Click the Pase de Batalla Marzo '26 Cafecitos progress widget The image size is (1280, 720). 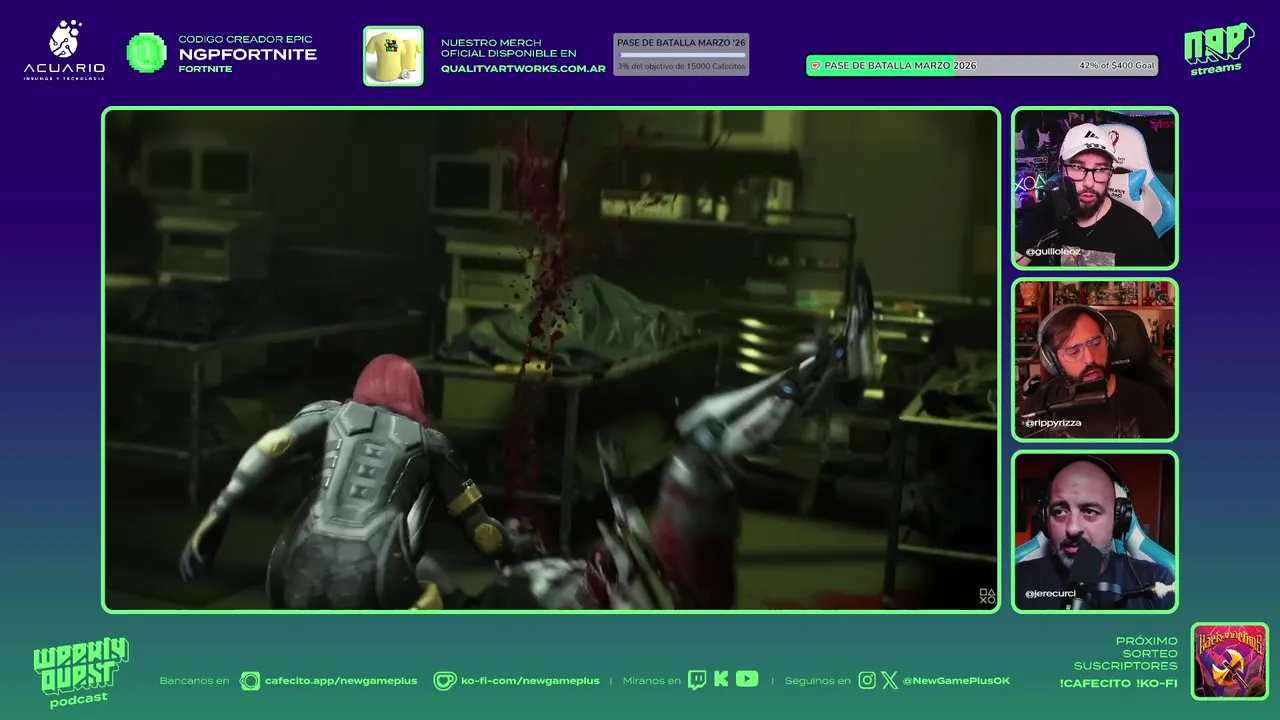coord(681,55)
